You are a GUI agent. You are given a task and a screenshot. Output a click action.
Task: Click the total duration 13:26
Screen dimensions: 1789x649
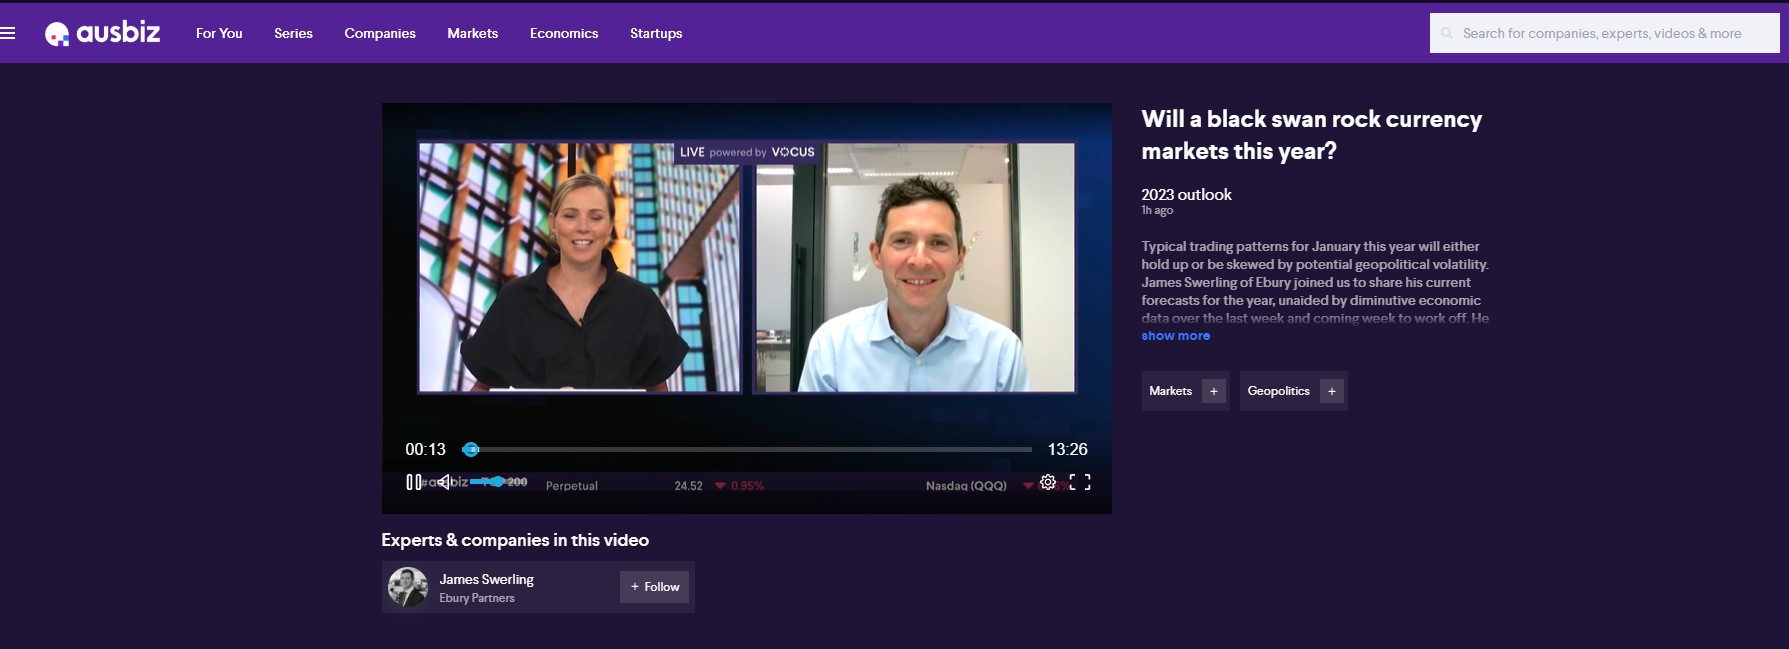[x=1068, y=450]
